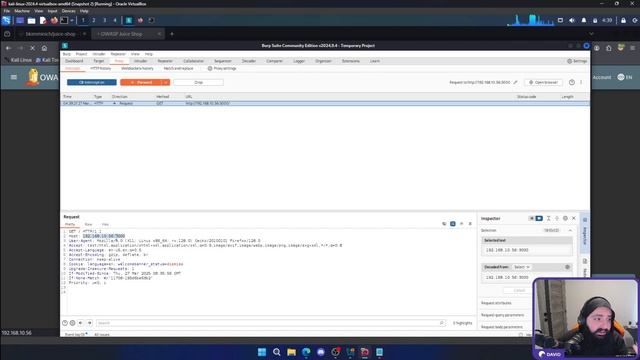Forward the intercepted request

[141, 82]
